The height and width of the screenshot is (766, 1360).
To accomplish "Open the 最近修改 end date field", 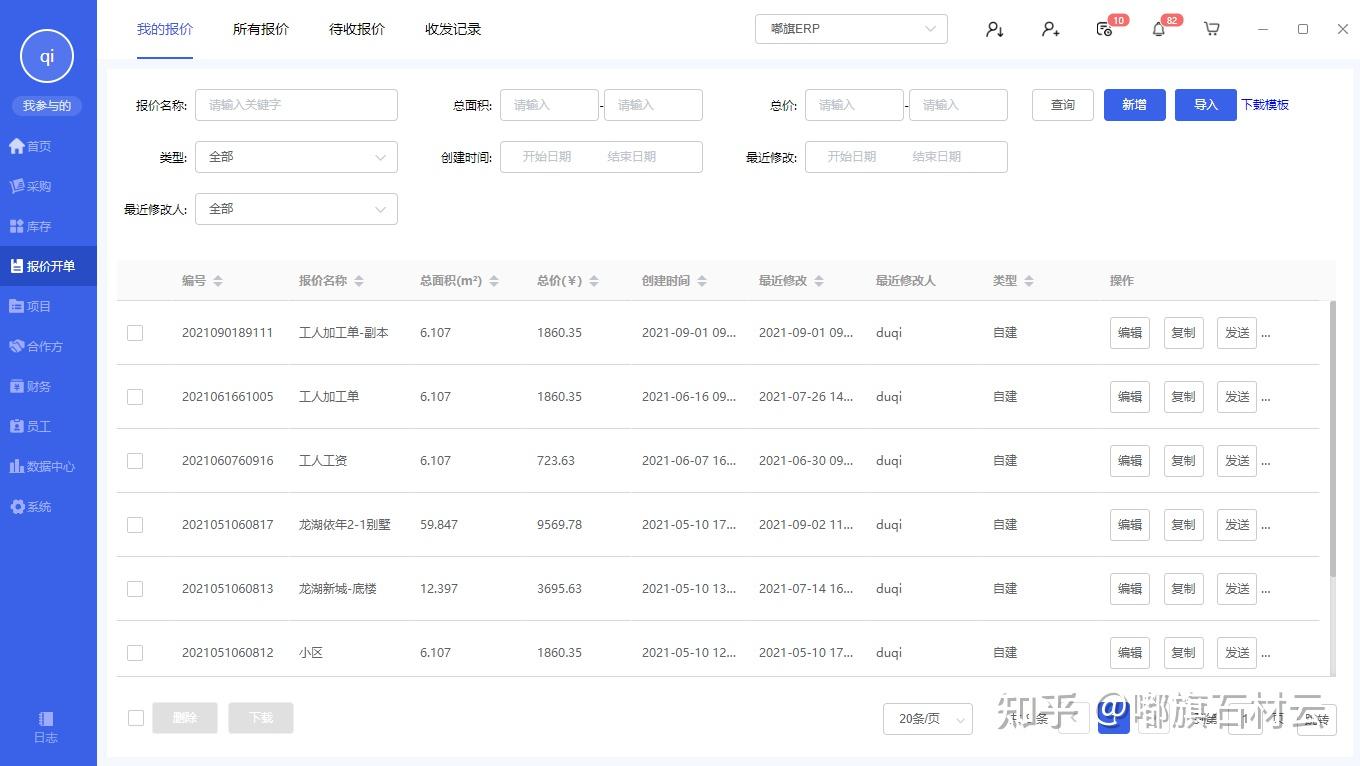I will [937, 157].
